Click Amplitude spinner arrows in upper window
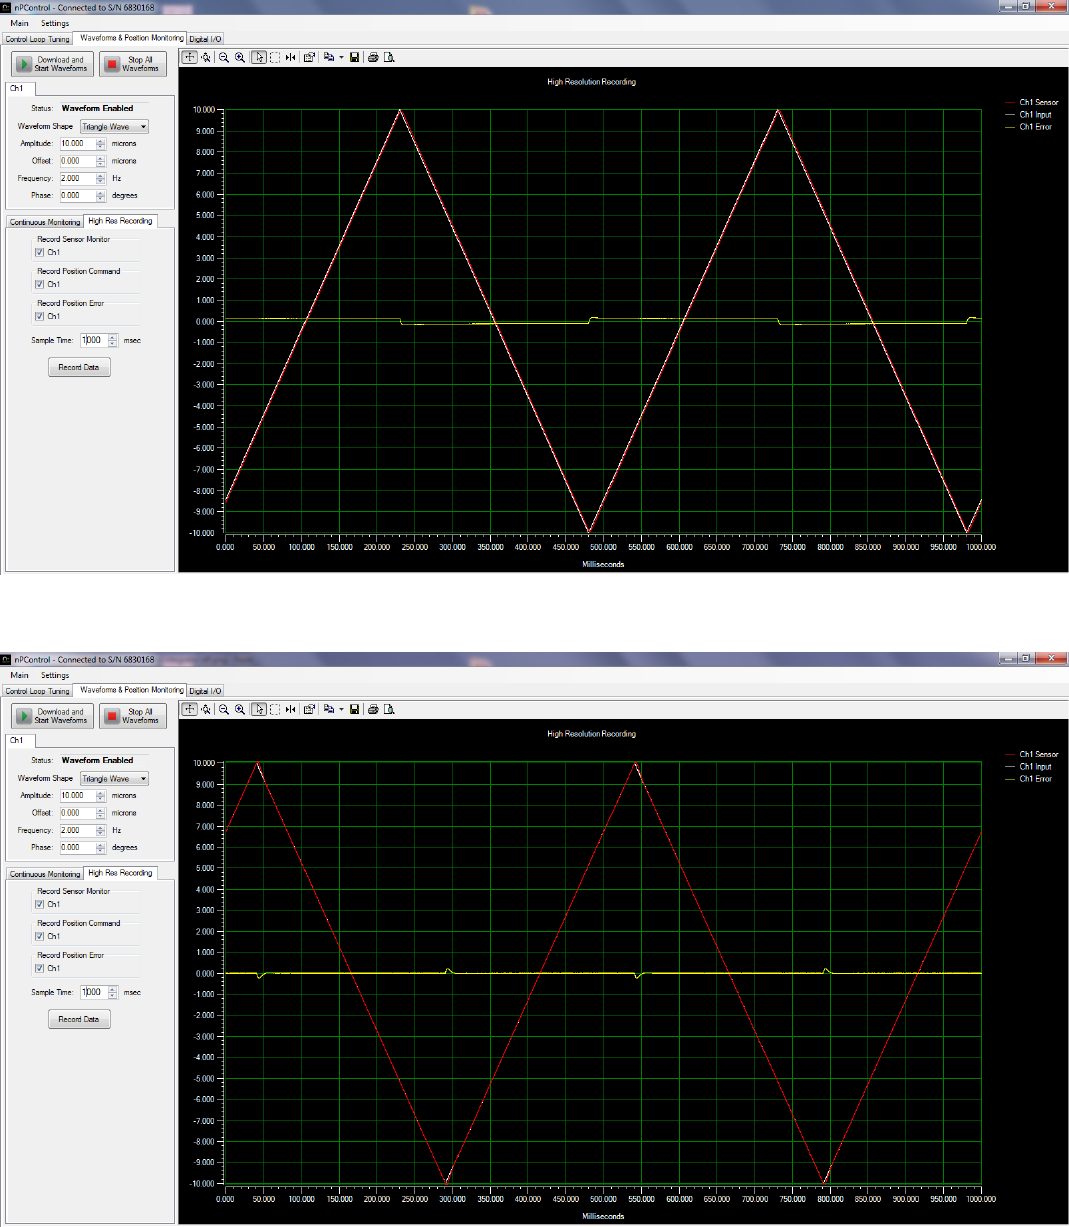 tap(100, 144)
